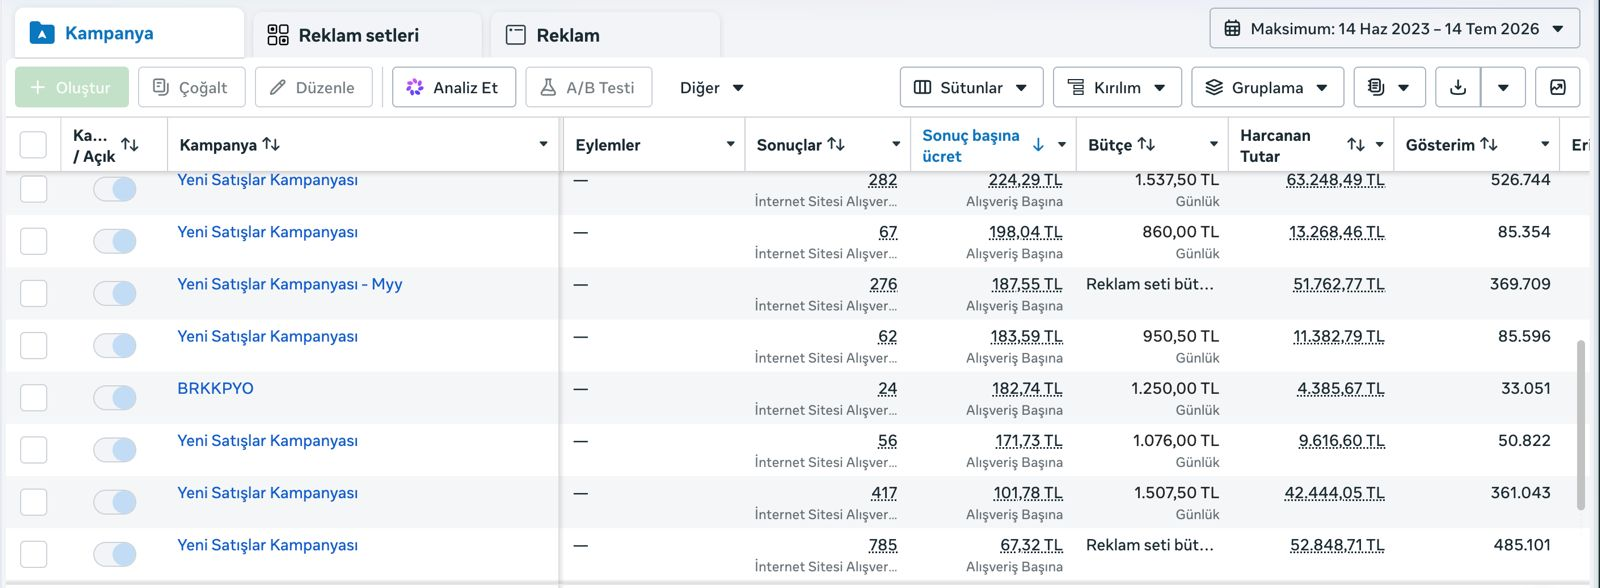Sort by Sonuçlar column arrows
This screenshot has width=1600, height=588.
point(836,144)
